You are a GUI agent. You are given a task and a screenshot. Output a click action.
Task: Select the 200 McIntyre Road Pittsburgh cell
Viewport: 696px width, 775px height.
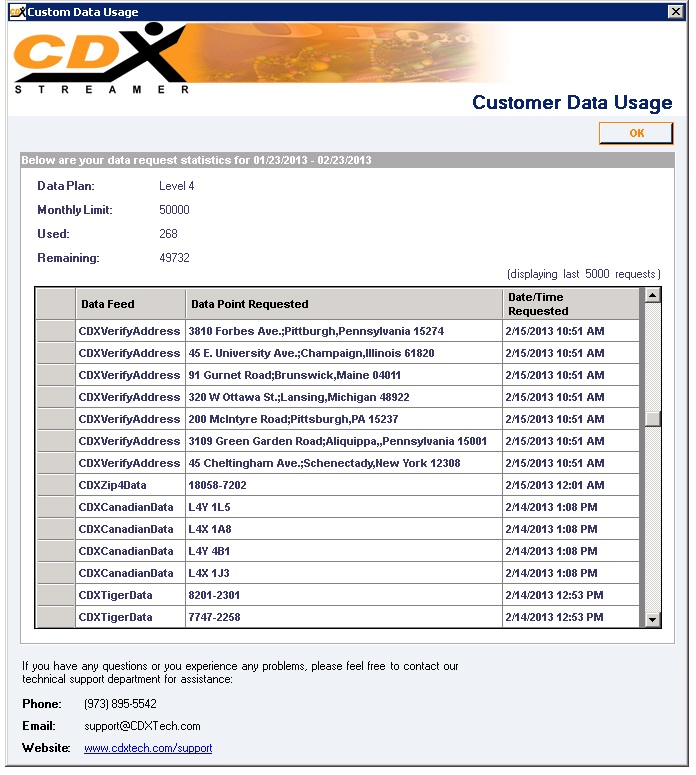coord(344,419)
